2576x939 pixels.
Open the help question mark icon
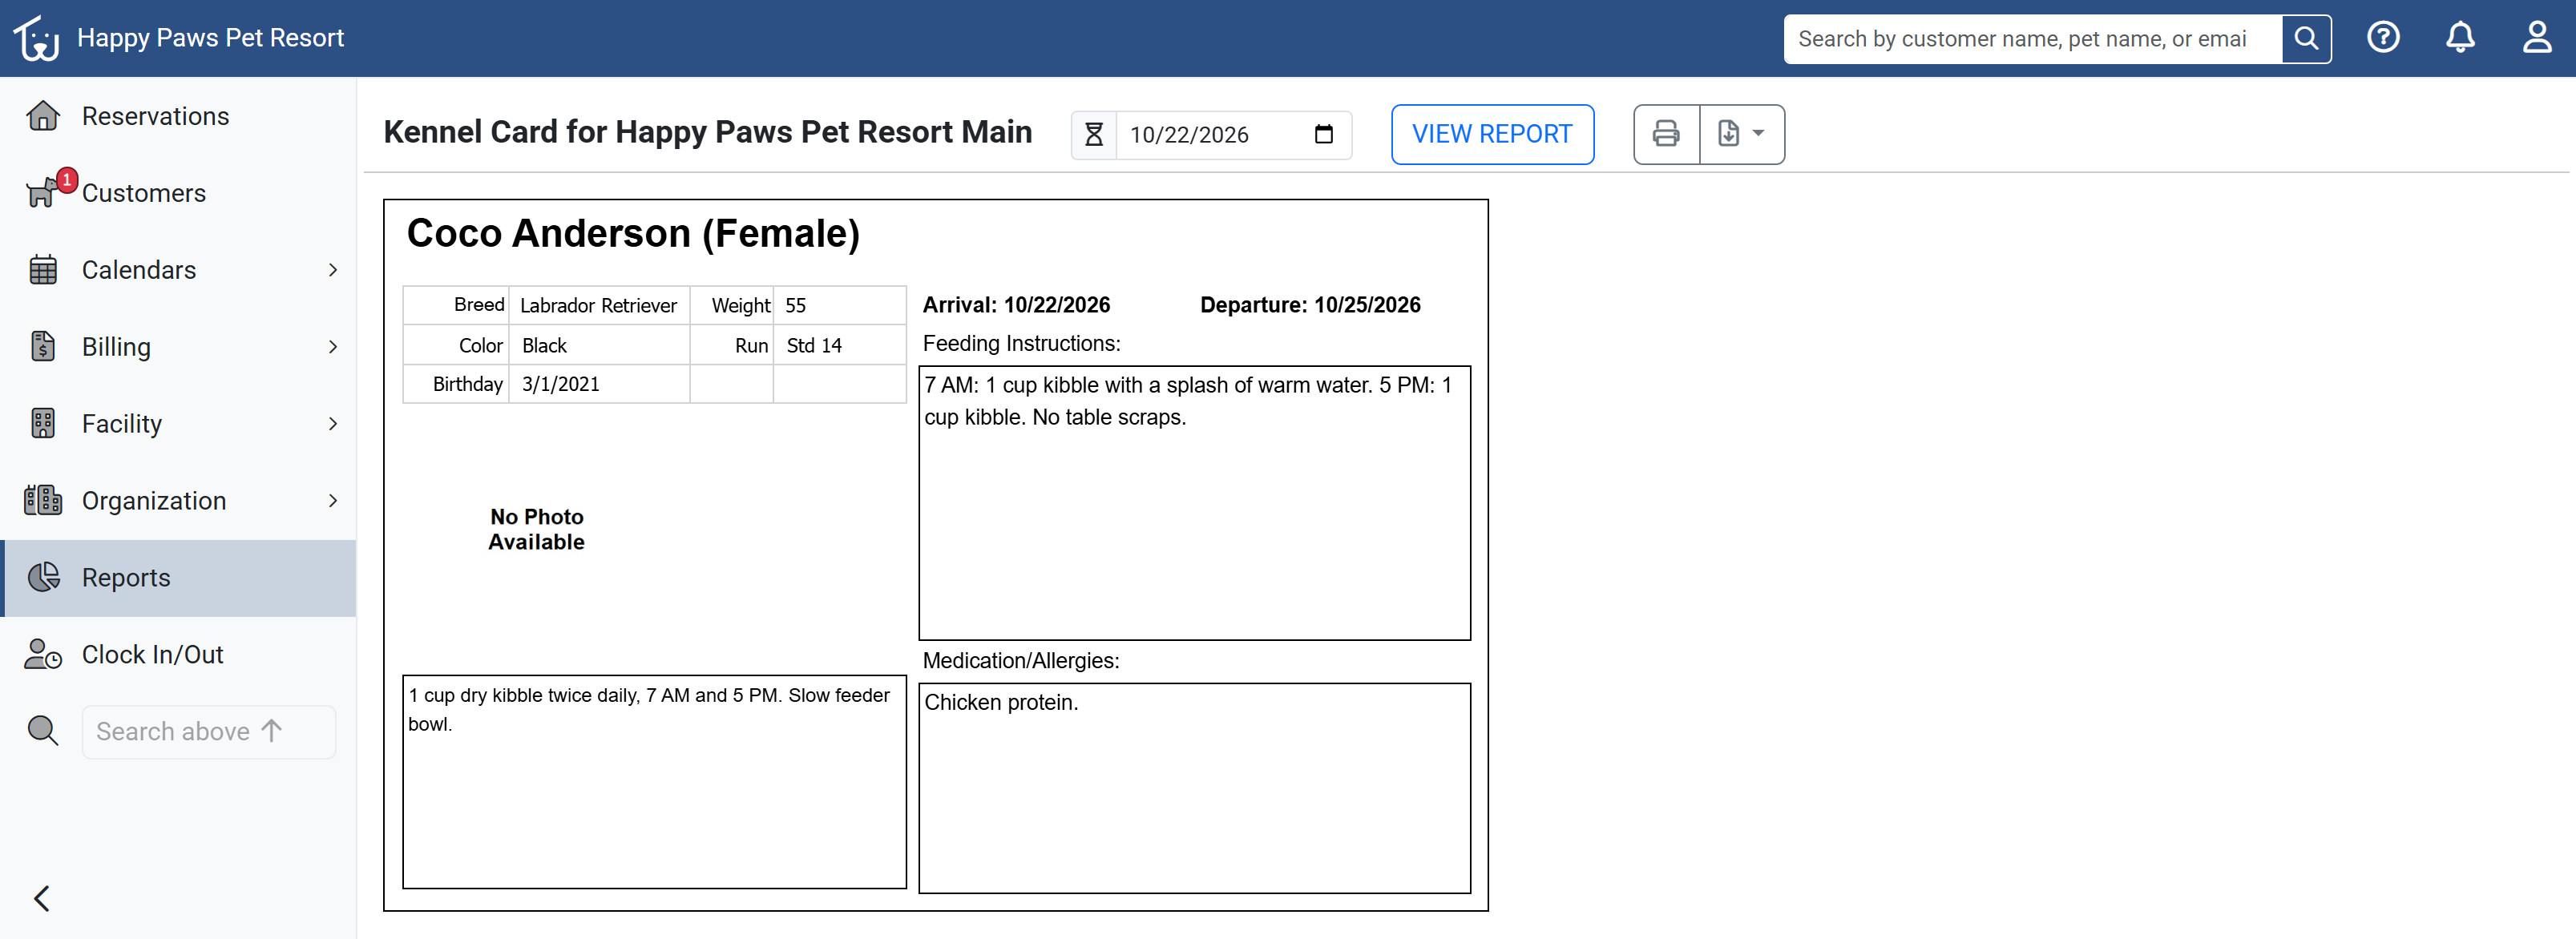point(2383,38)
